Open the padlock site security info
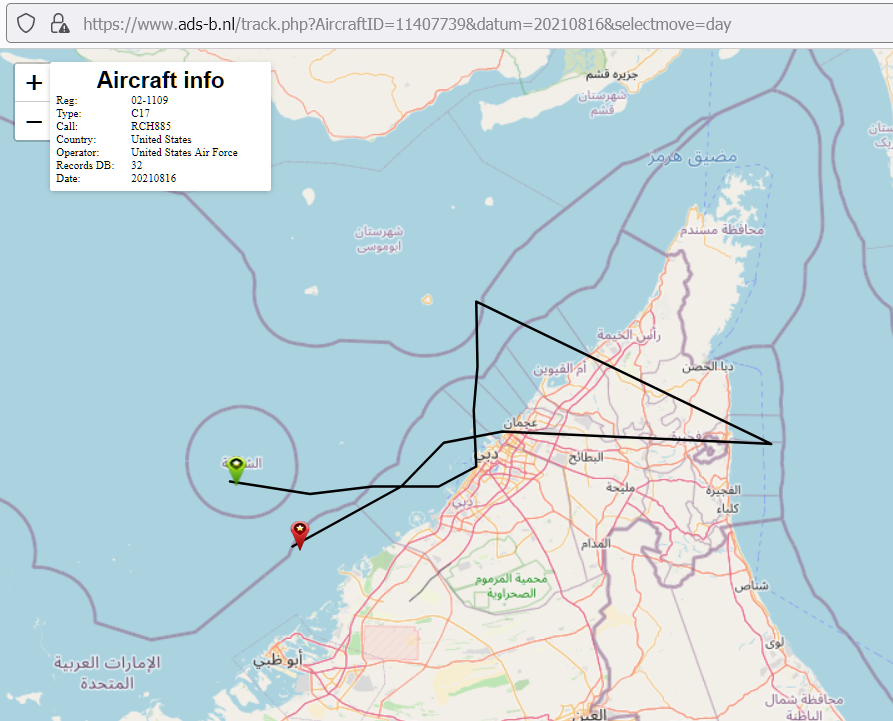The width and height of the screenshot is (893, 721). pyautogui.click(x=59, y=24)
